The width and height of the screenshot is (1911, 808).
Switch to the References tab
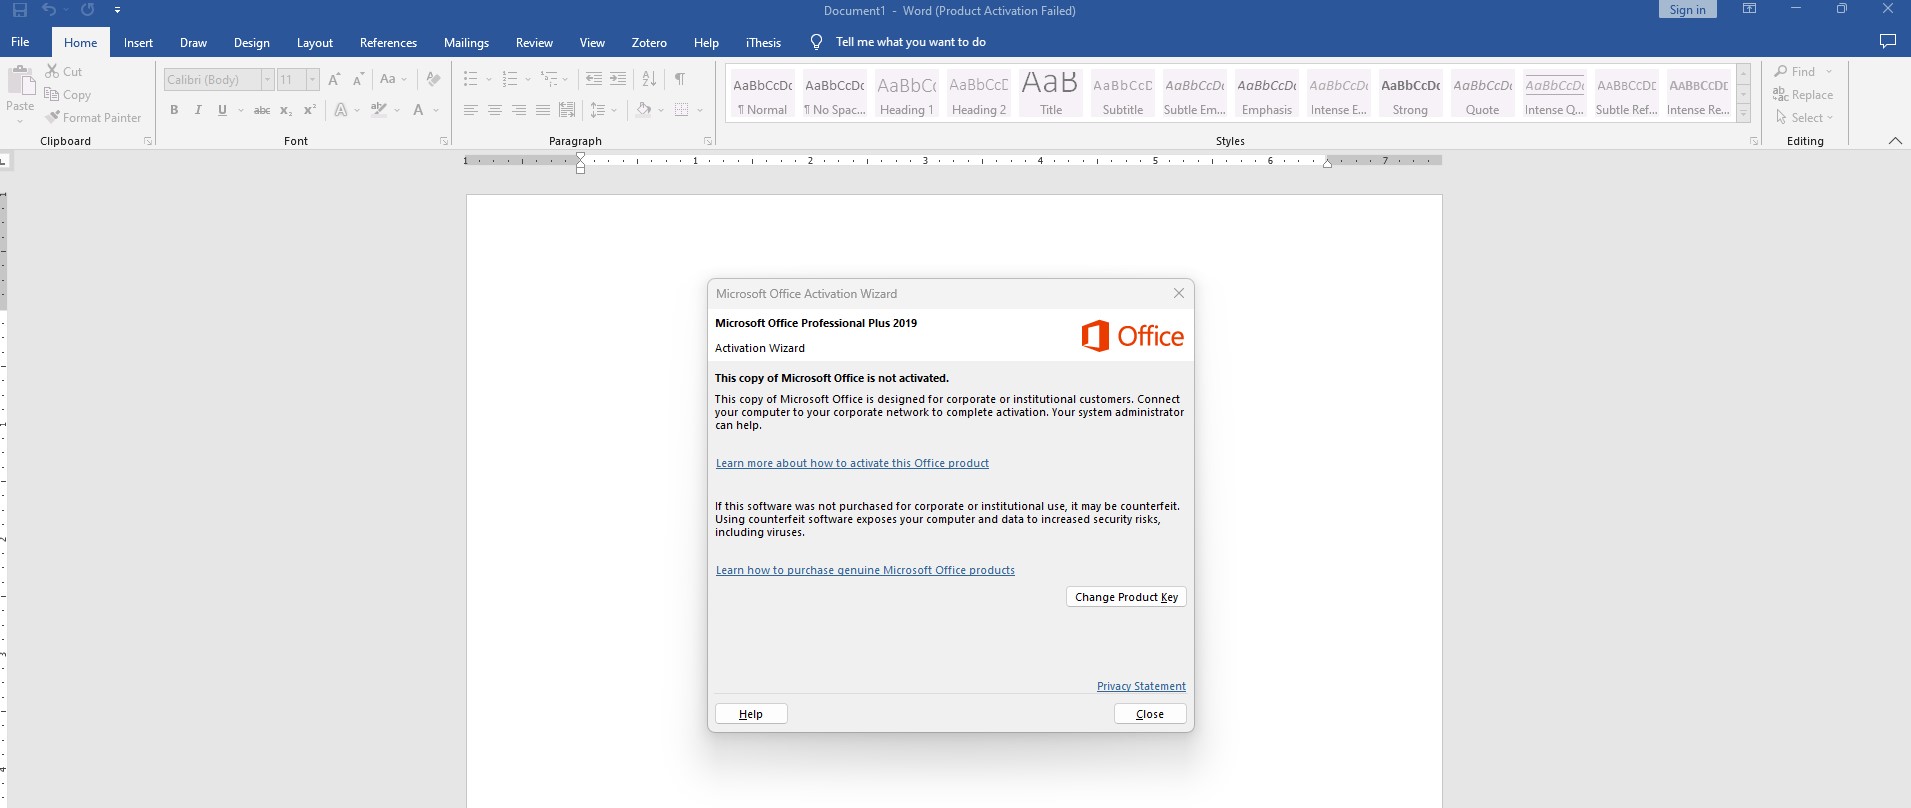tap(388, 42)
